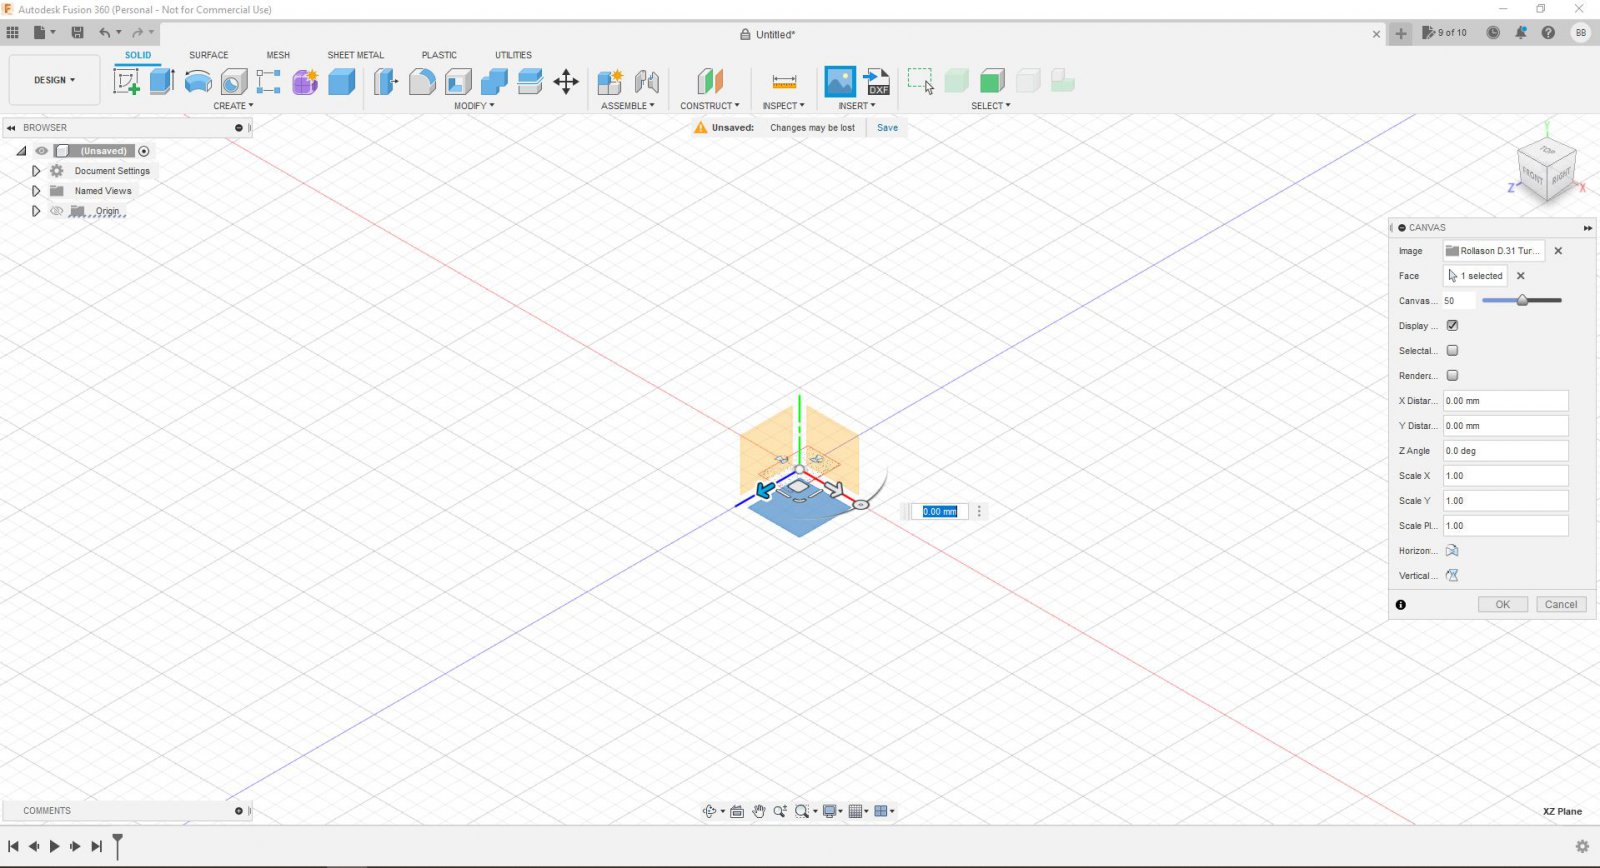Viewport: 1600px width, 868px height.
Task: Clear the Face selection with X
Action: point(1521,276)
